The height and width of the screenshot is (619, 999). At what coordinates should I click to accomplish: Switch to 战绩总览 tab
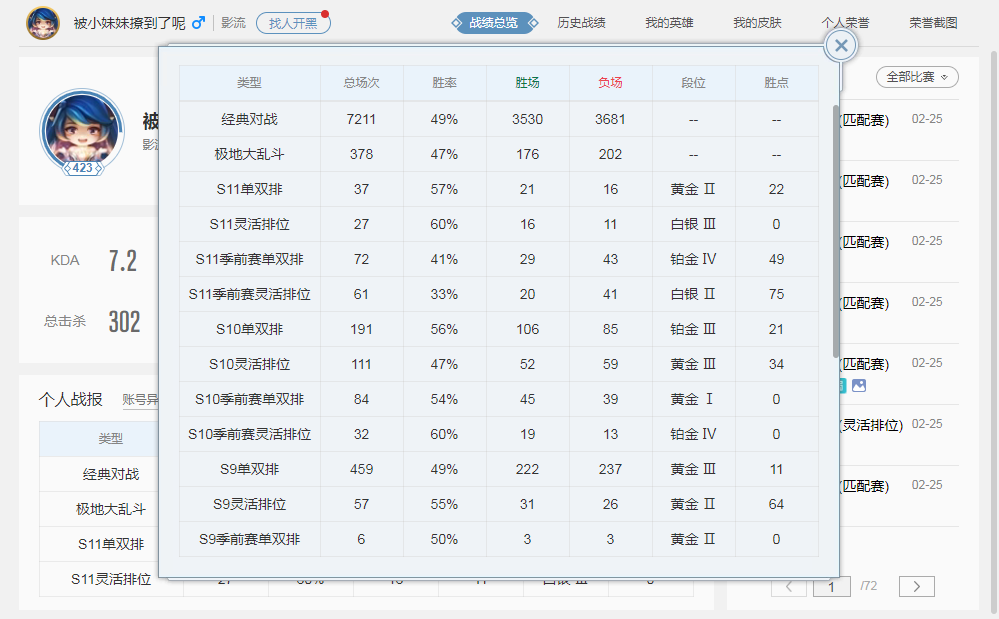pos(494,23)
